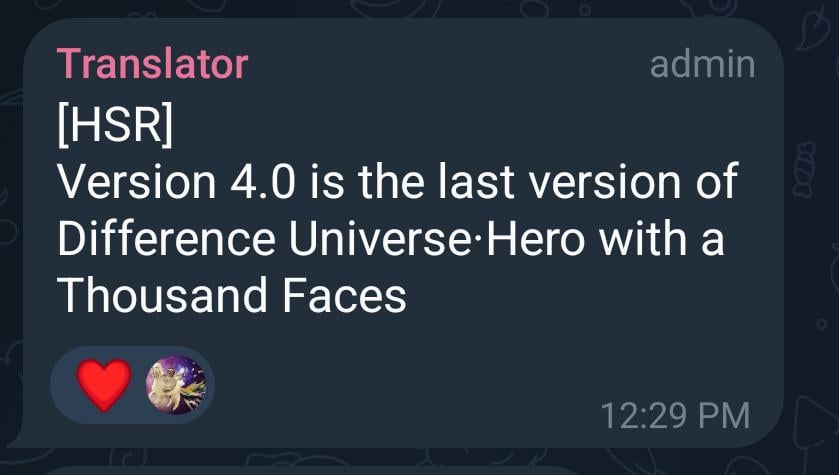Click the word "Thousand" in message
The height and width of the screenshot is (475, 839).
(162, 296)
